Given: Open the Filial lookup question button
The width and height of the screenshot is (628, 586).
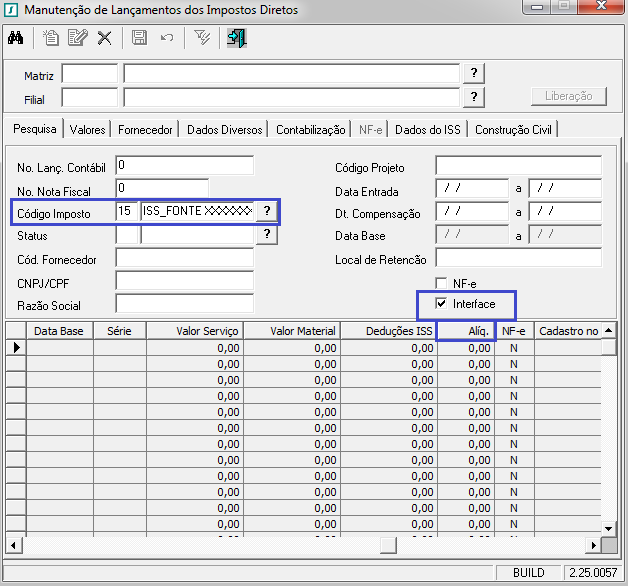Looking at the screenshot, I should coord(474,97).
